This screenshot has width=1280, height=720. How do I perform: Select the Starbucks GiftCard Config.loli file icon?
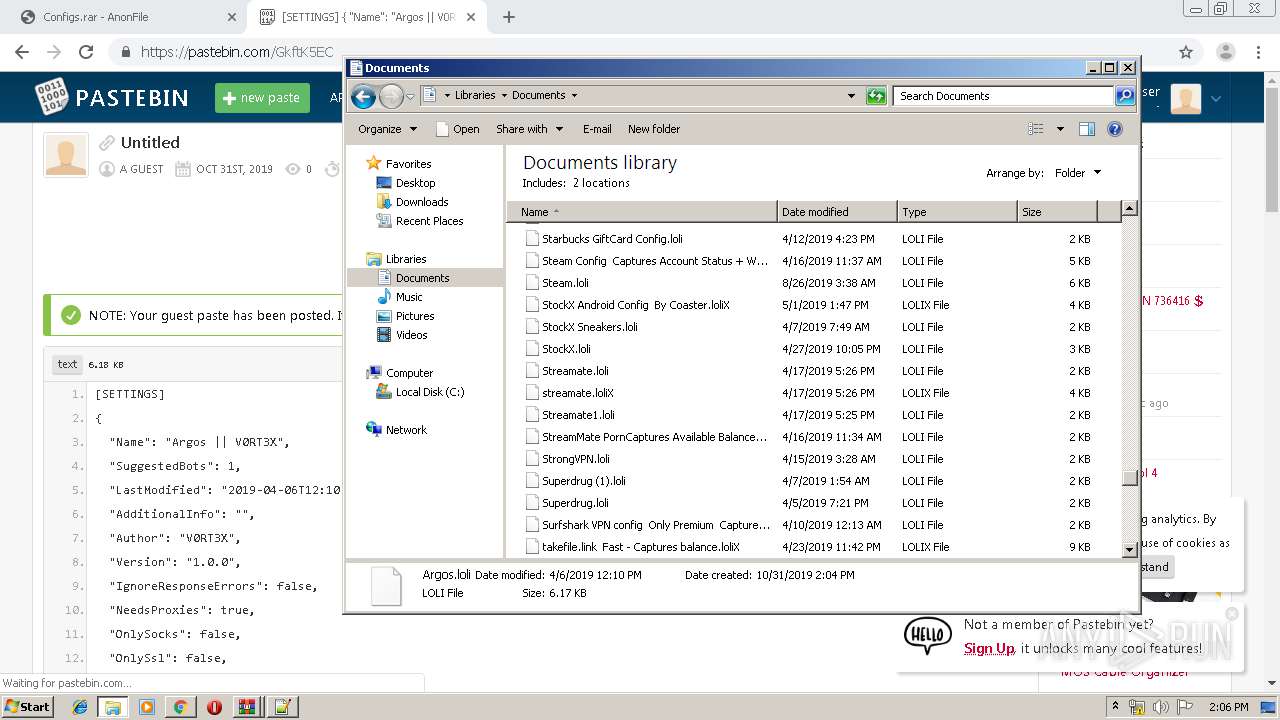point(532,239)
